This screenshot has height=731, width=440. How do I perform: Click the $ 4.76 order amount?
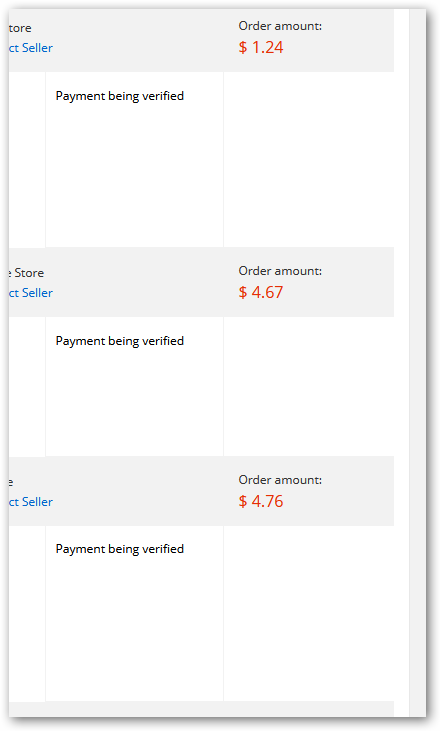pos(261,501)
